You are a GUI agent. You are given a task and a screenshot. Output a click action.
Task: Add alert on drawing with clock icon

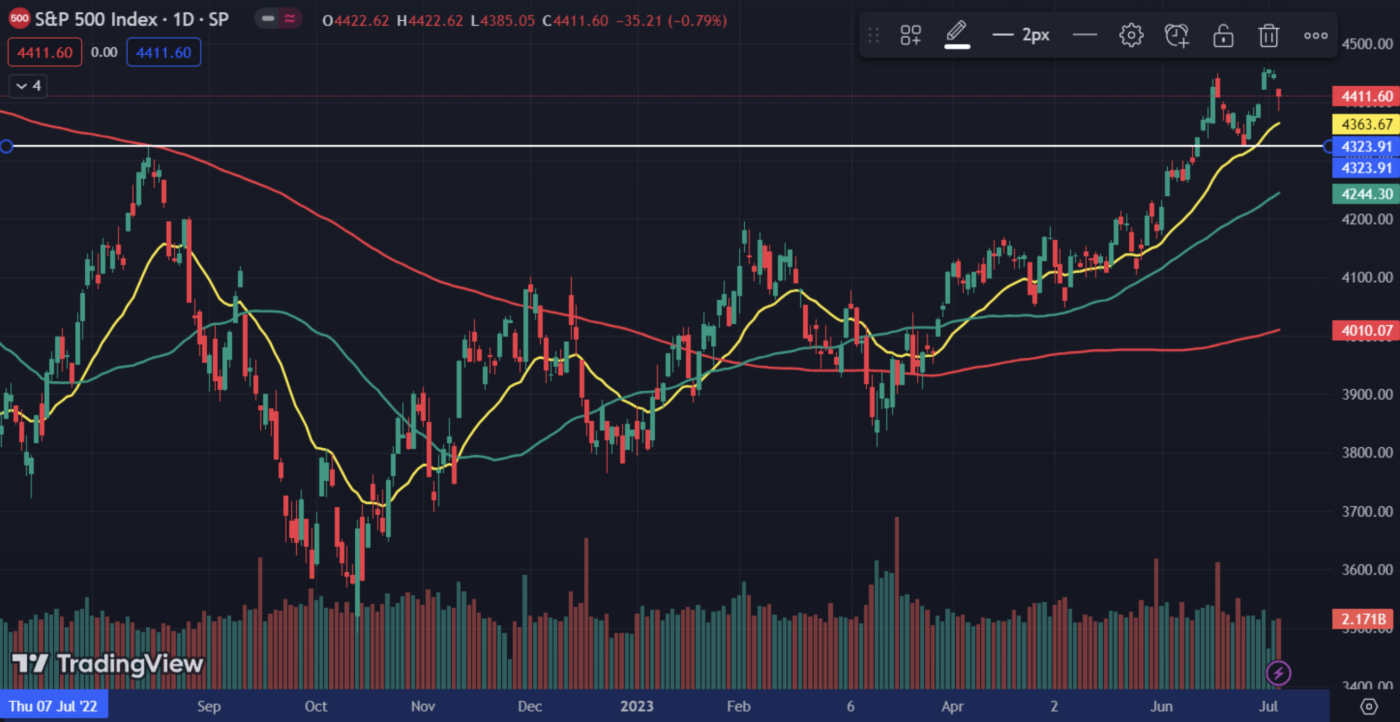click(x=1177, y=36)
